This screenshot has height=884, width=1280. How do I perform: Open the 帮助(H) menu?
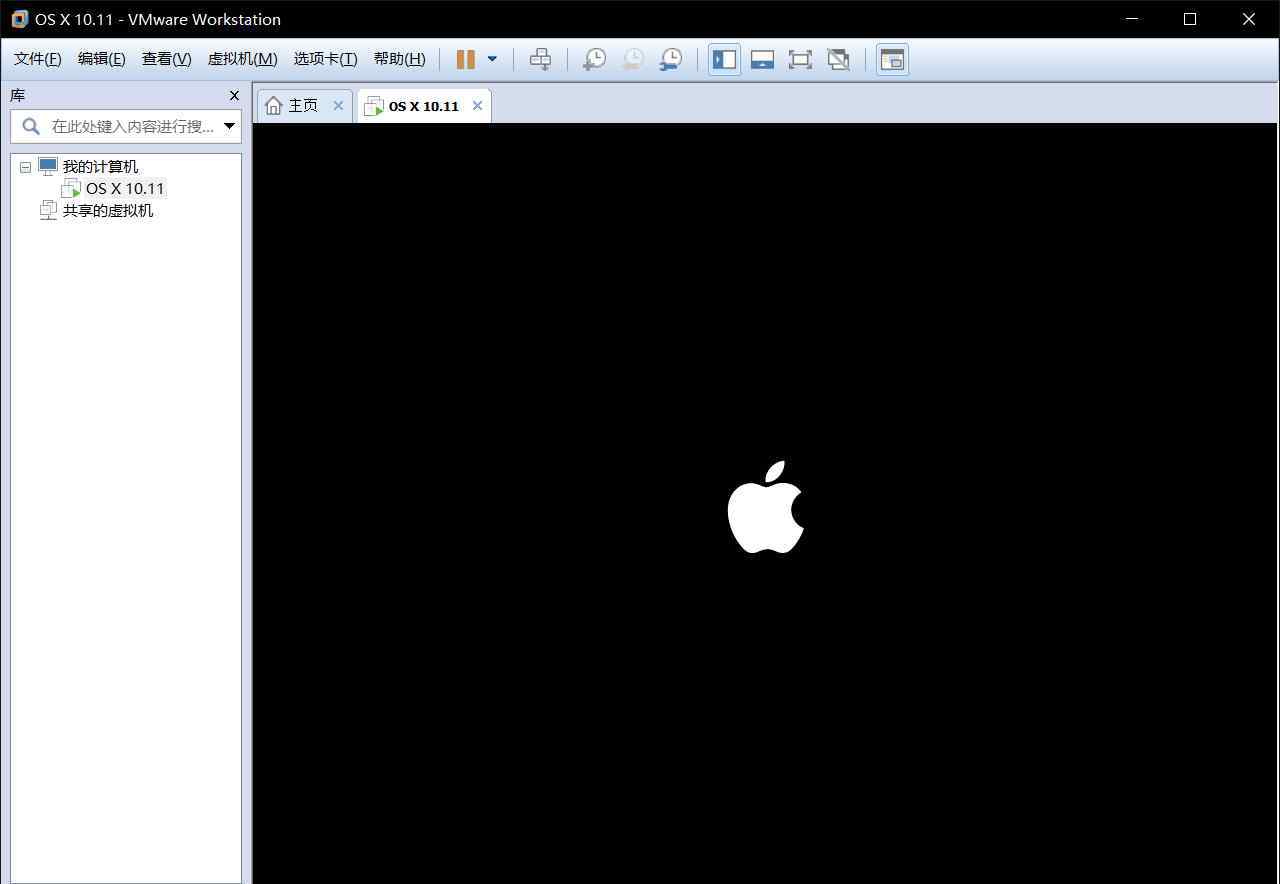(399, 59)
